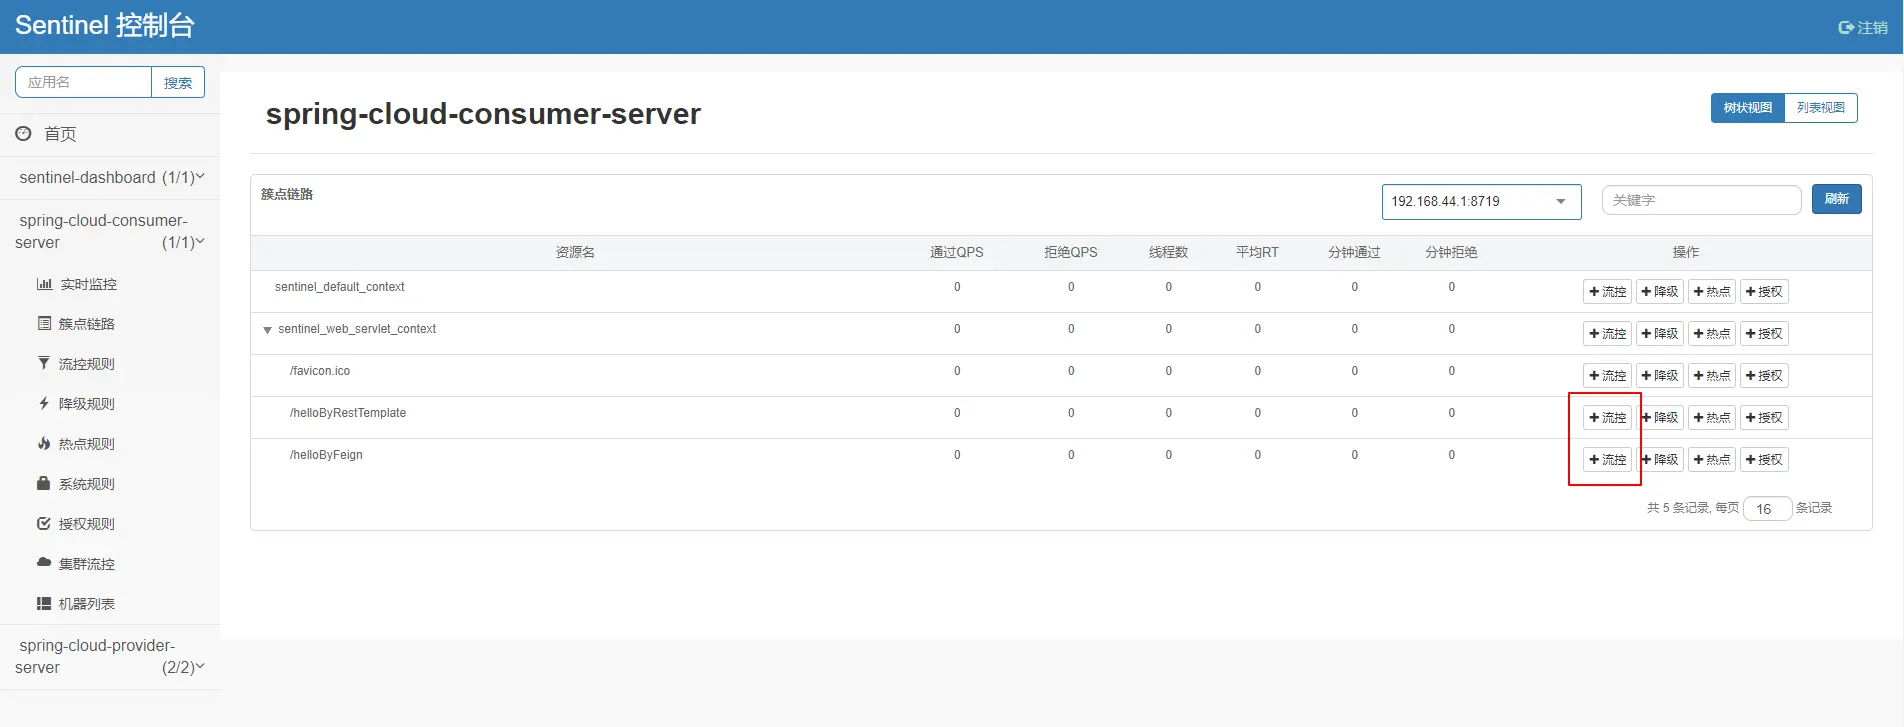Click the sentinel_default_context resource name
This screenshot has height=727, width=1904.
point(340,287)
